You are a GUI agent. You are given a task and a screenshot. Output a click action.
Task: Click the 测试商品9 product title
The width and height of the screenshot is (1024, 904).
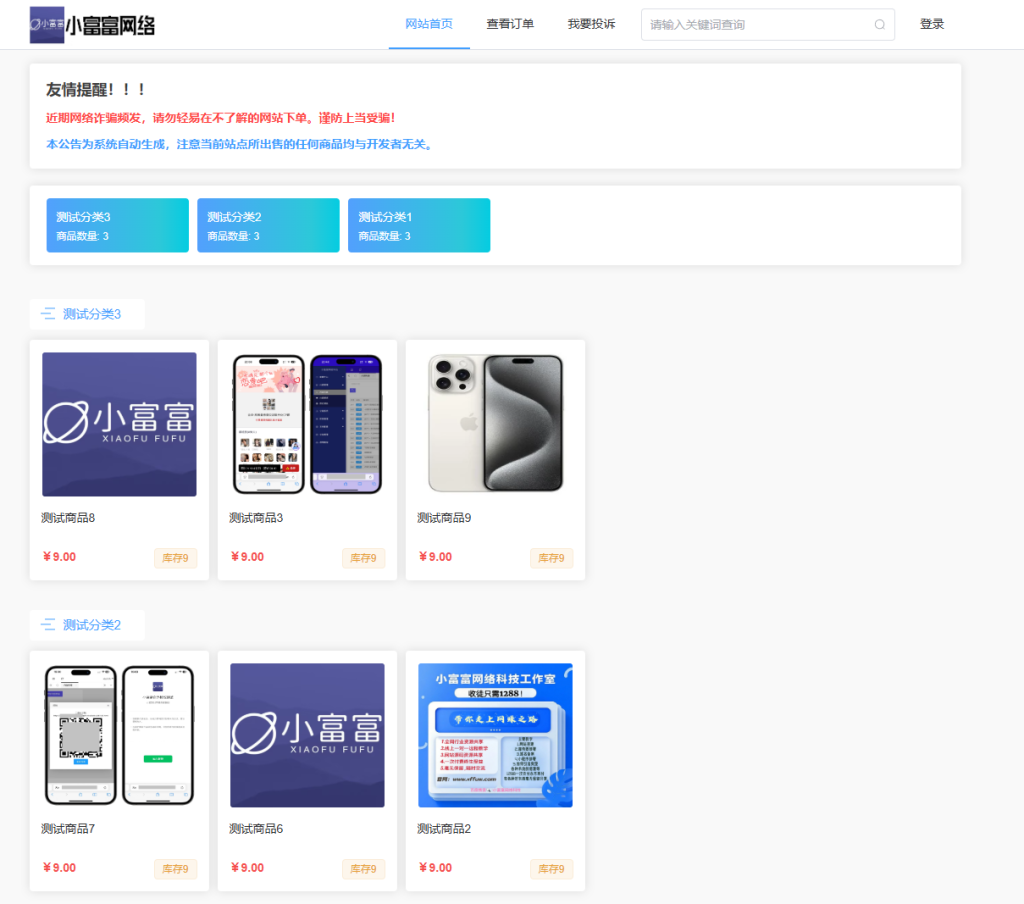tap(444, 518)
